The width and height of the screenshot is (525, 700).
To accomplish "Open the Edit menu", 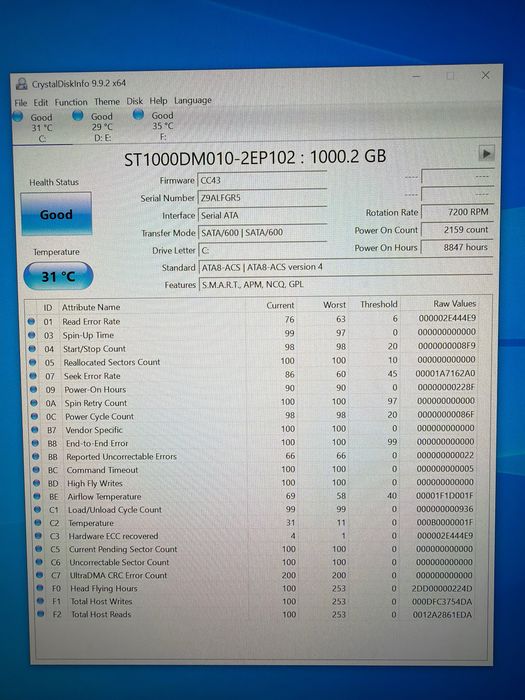I will (x=41, y=102).
